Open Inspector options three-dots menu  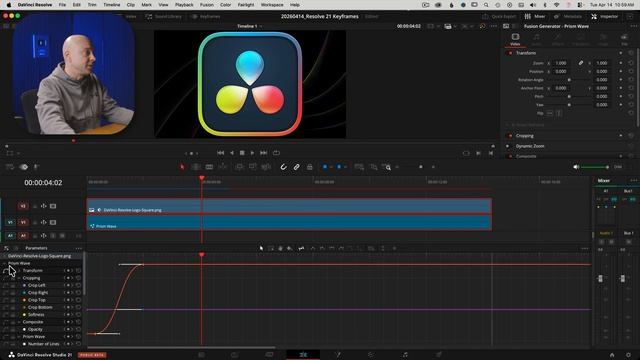coord(633,26)
